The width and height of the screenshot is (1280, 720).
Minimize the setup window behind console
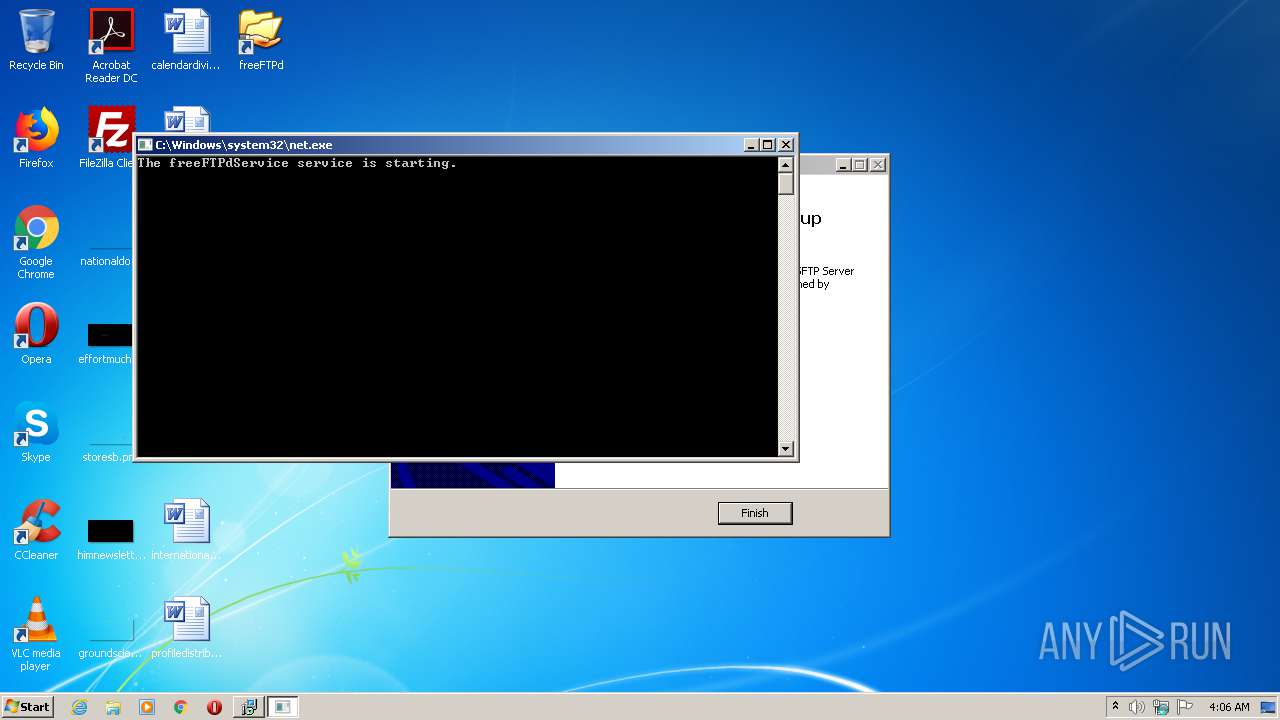coord(843,165)
